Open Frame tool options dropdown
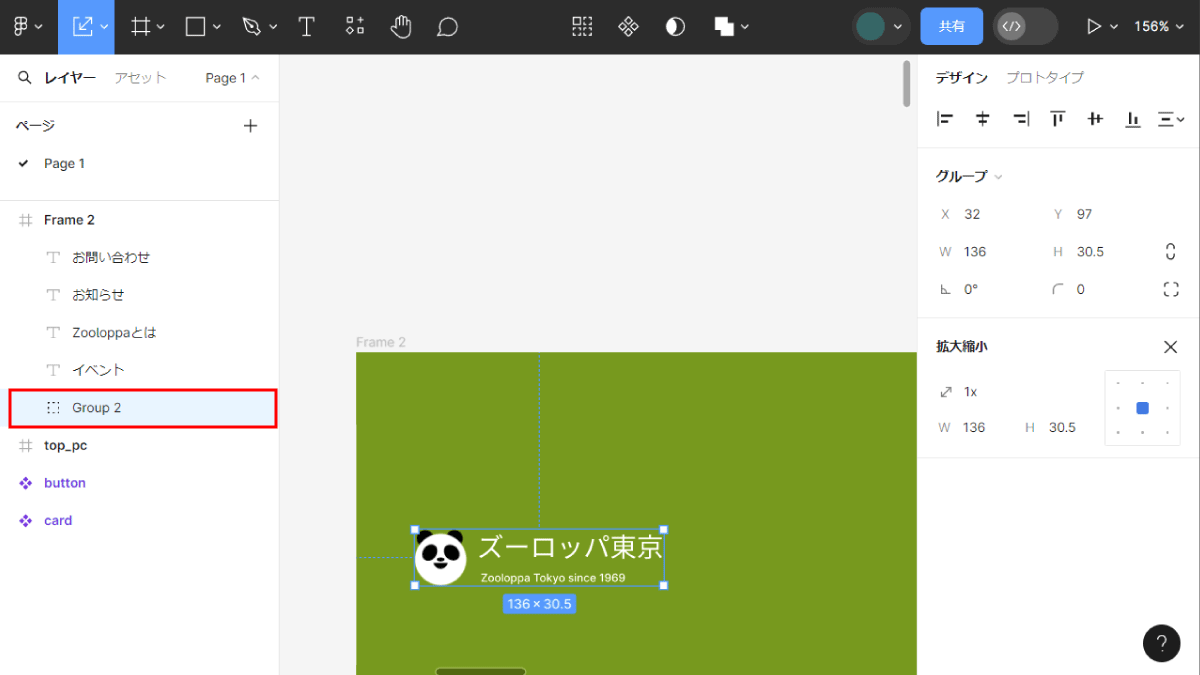1200x675 pixels. pos(160,27)
